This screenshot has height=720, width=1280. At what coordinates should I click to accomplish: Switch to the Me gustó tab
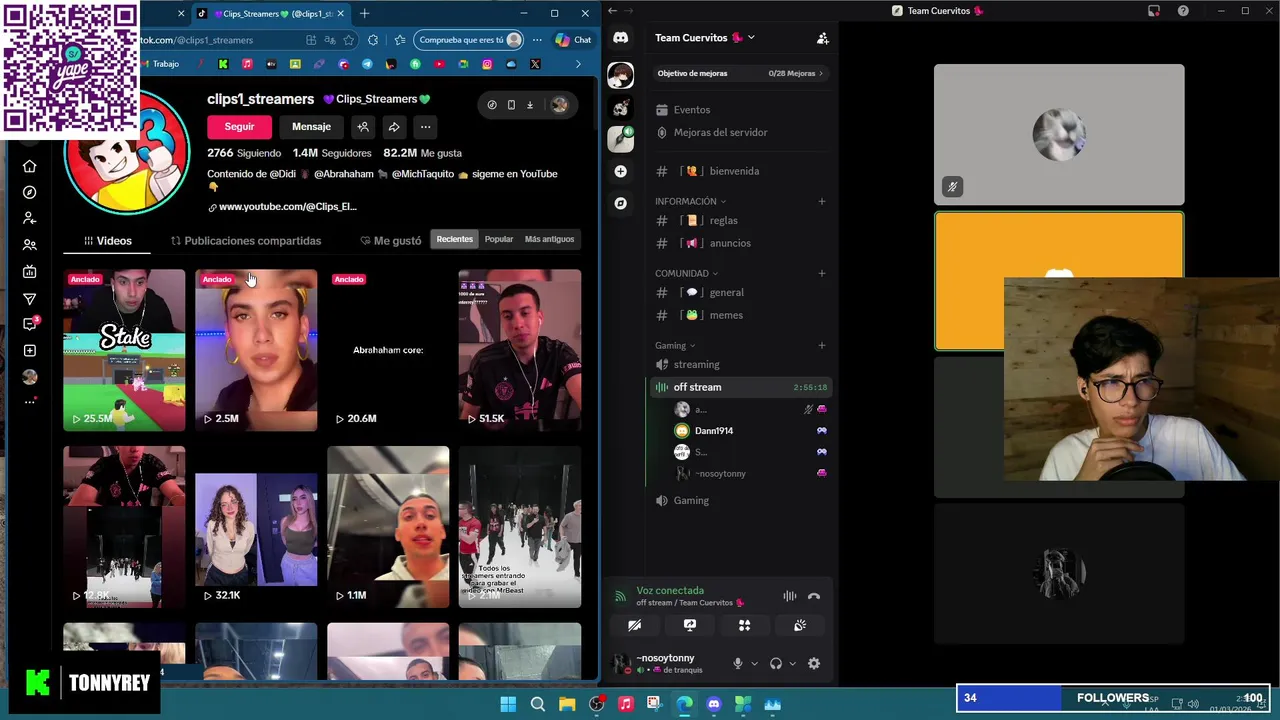tap(391, 241)
